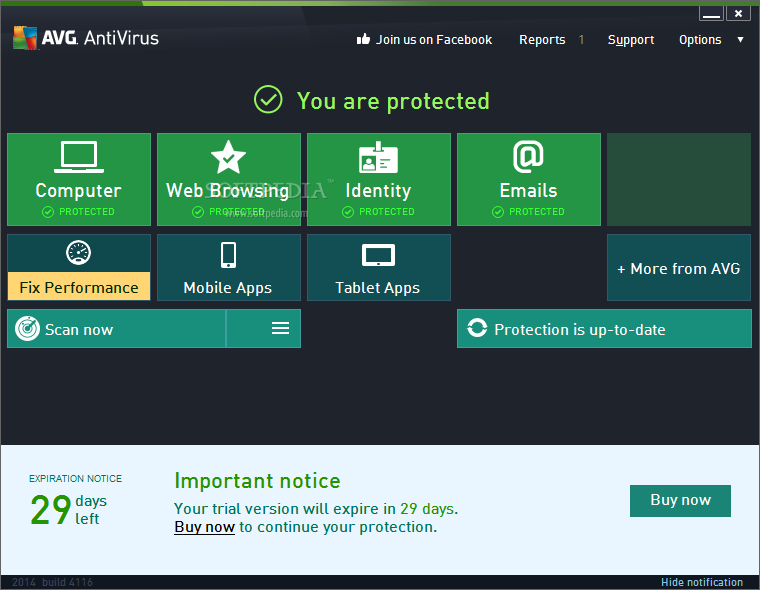Click the big protected checkmark icon

point(268,99)
